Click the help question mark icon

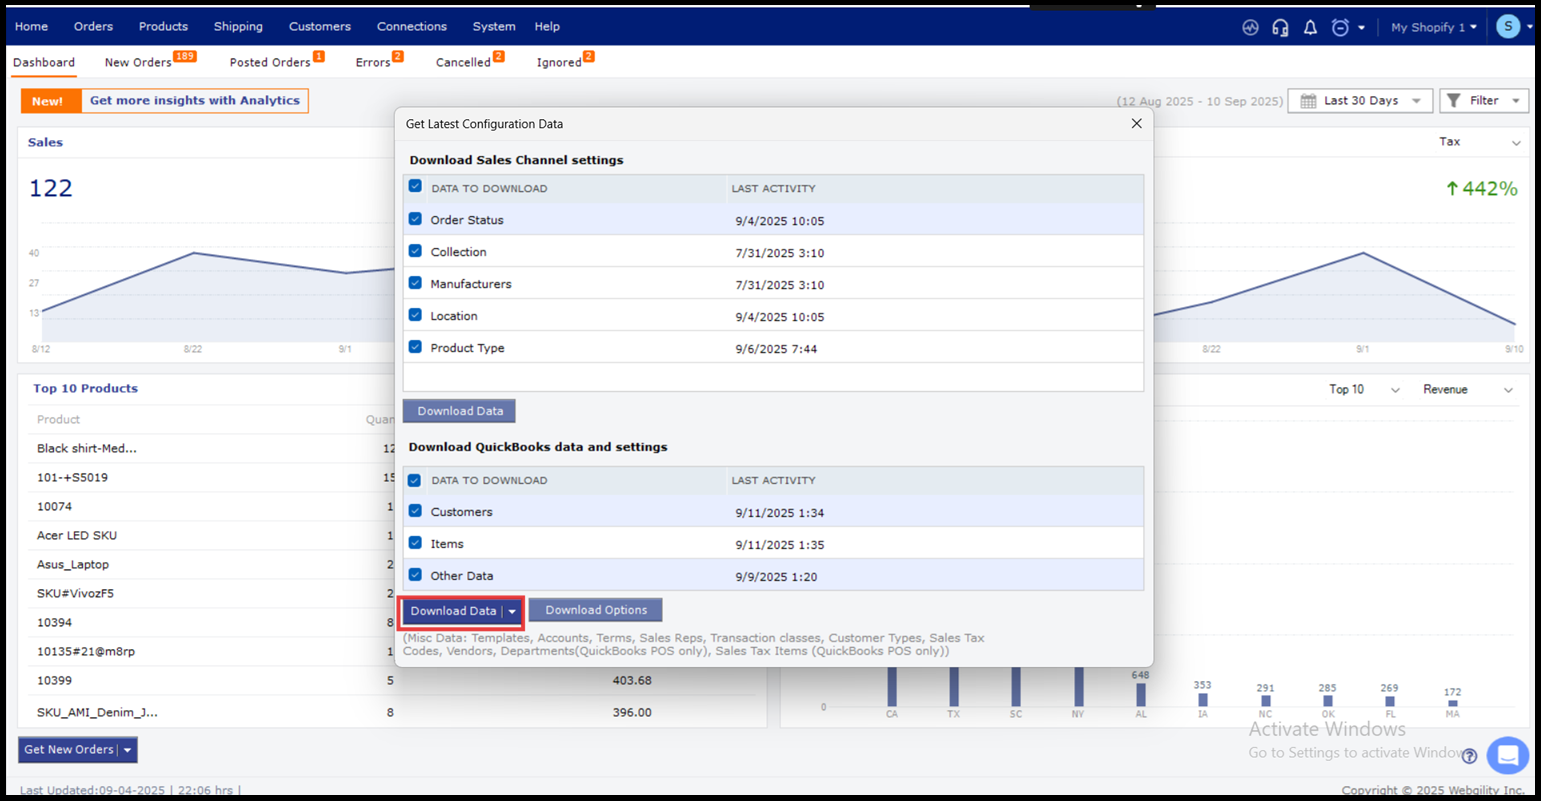pyautogui.click(x=1469, y=756)
